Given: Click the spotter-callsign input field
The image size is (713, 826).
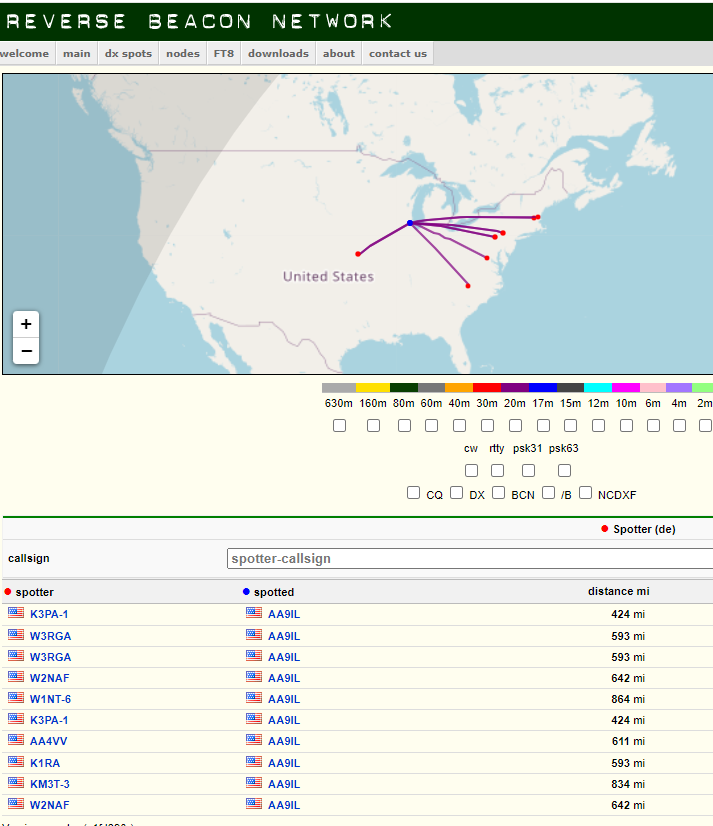Looking at the screenshot, I should pos(470,559).
